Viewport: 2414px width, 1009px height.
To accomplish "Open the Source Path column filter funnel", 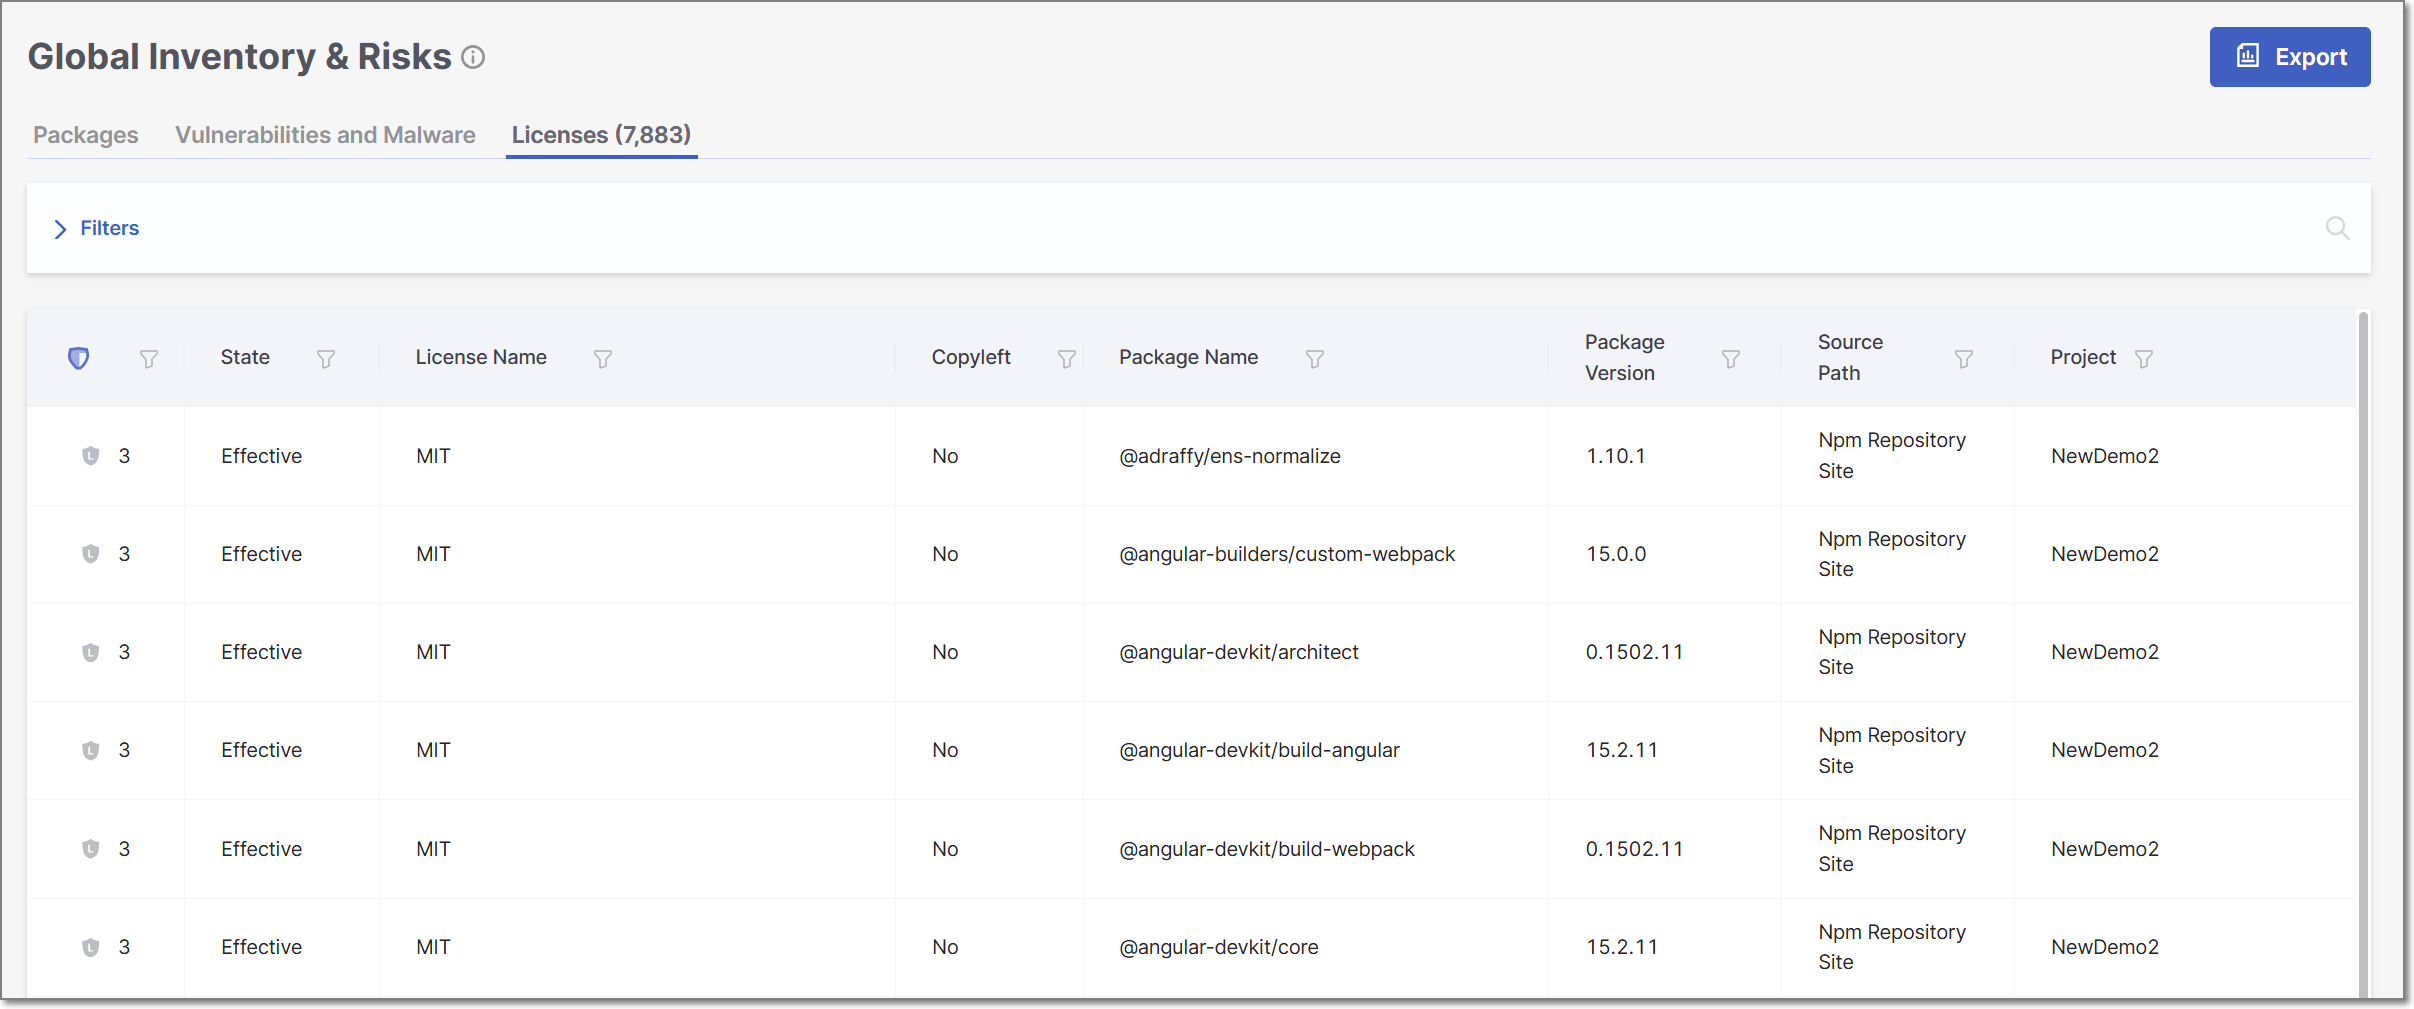I will click(1964, 359).
